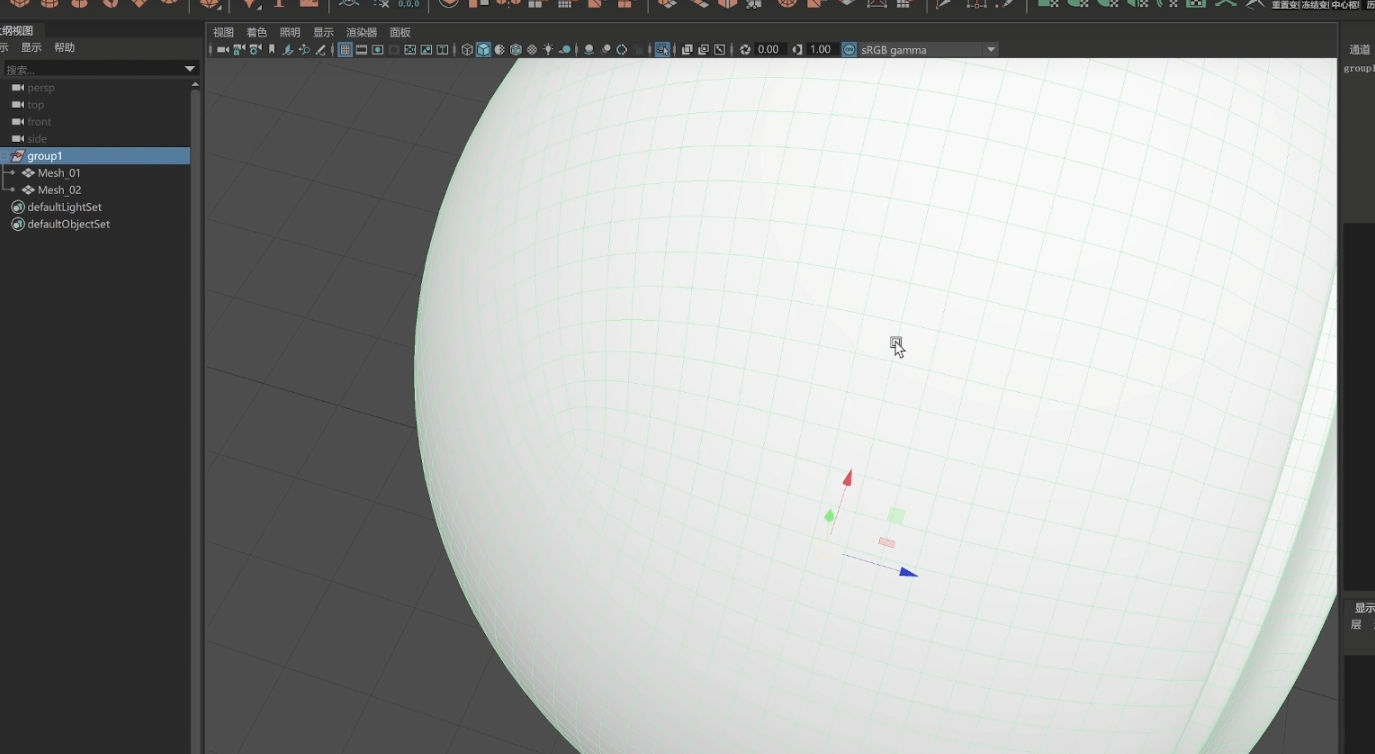Select defaultObjectSet in the outliner
Viewport: 1375px width, 754px height.
tap(68, 224)
